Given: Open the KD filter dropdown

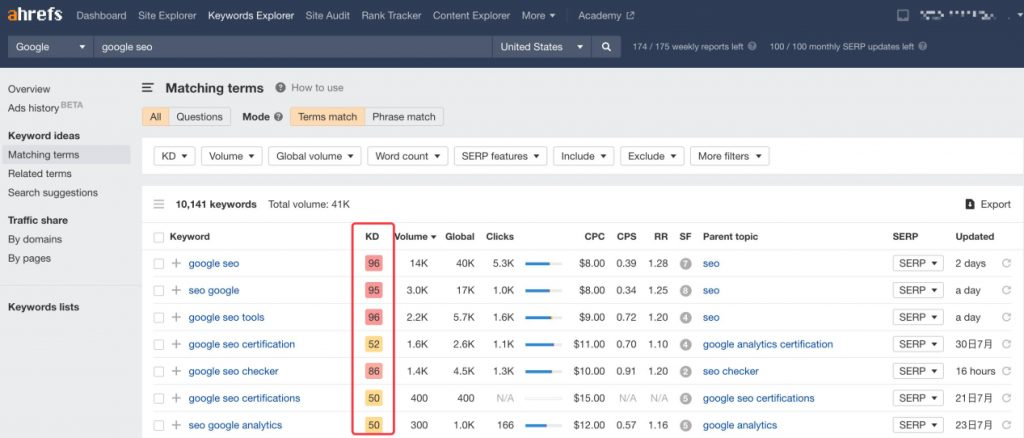Looking at the screenshot, I should pos(174,156).
